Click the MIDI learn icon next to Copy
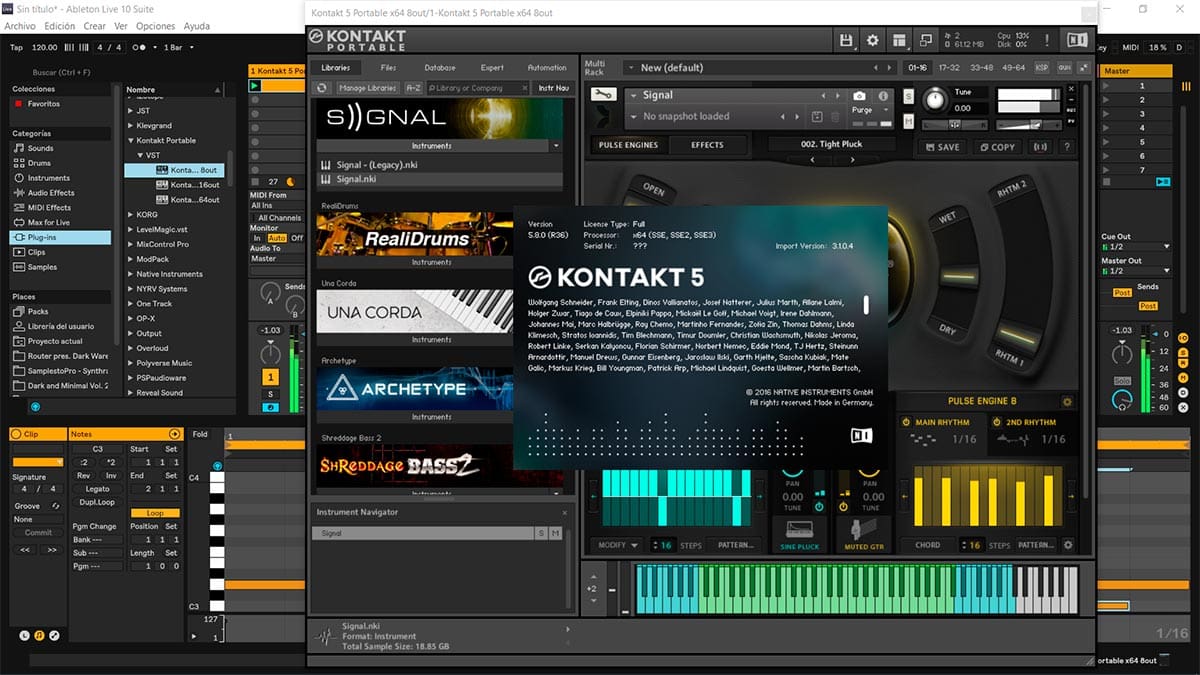The height and width of the screenshot is (675, 1200). pyautogui.click(x=1041, y=147)
